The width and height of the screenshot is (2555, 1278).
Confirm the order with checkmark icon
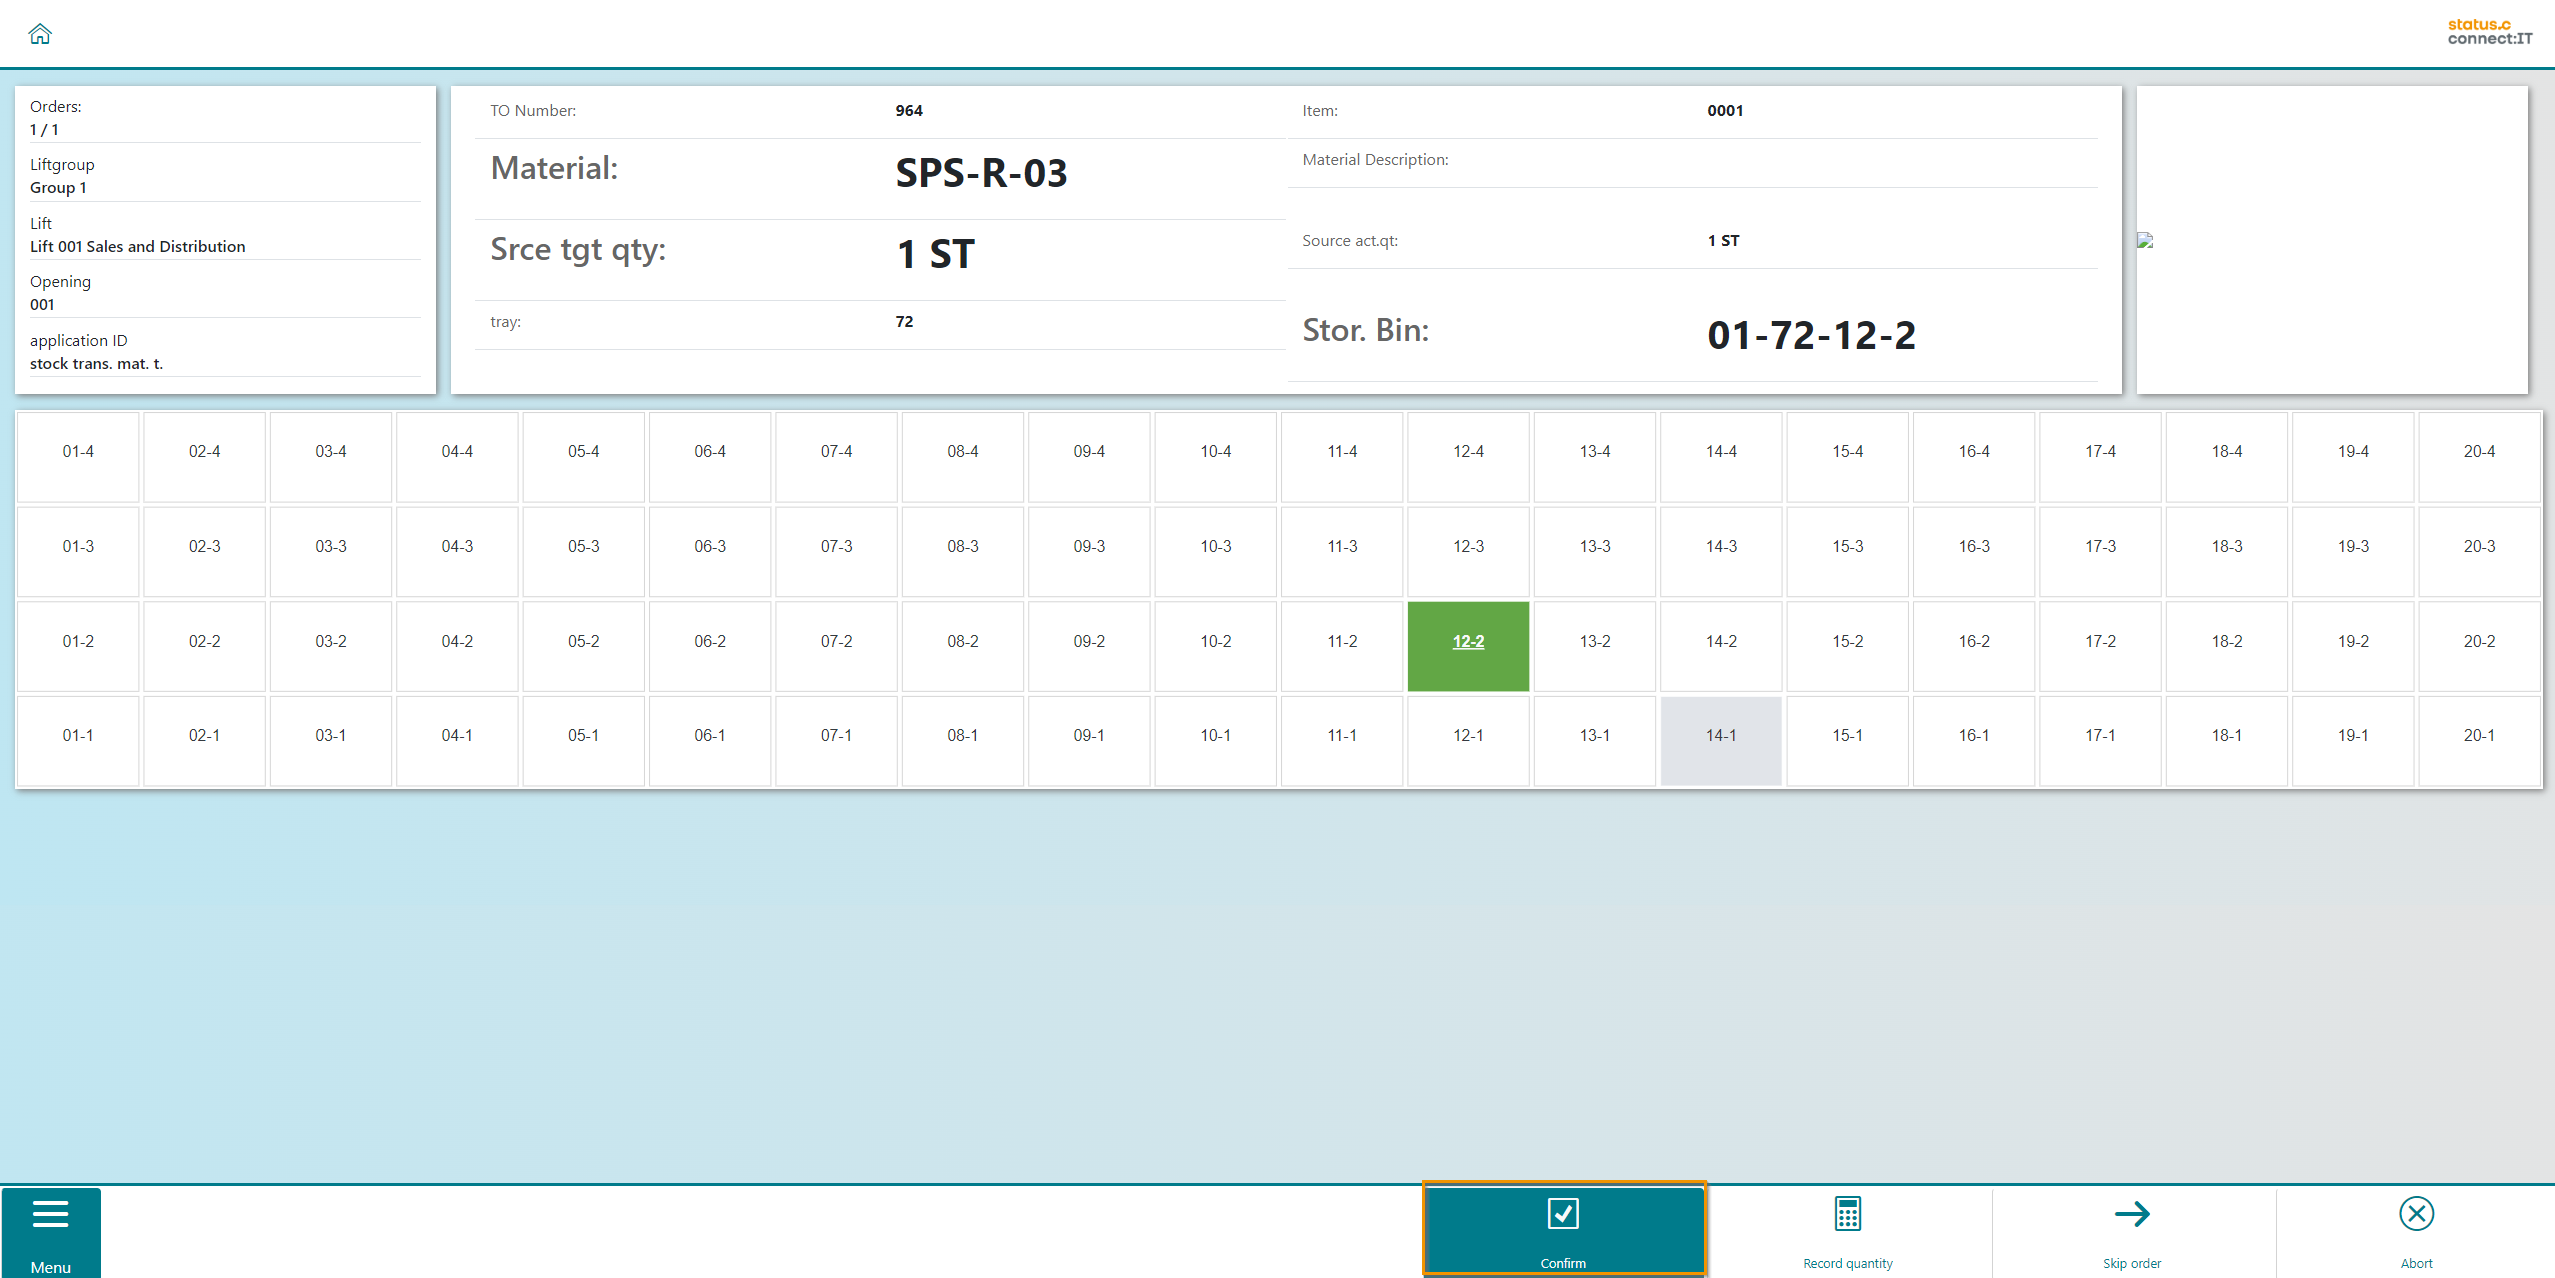tap(1563, 1230)
